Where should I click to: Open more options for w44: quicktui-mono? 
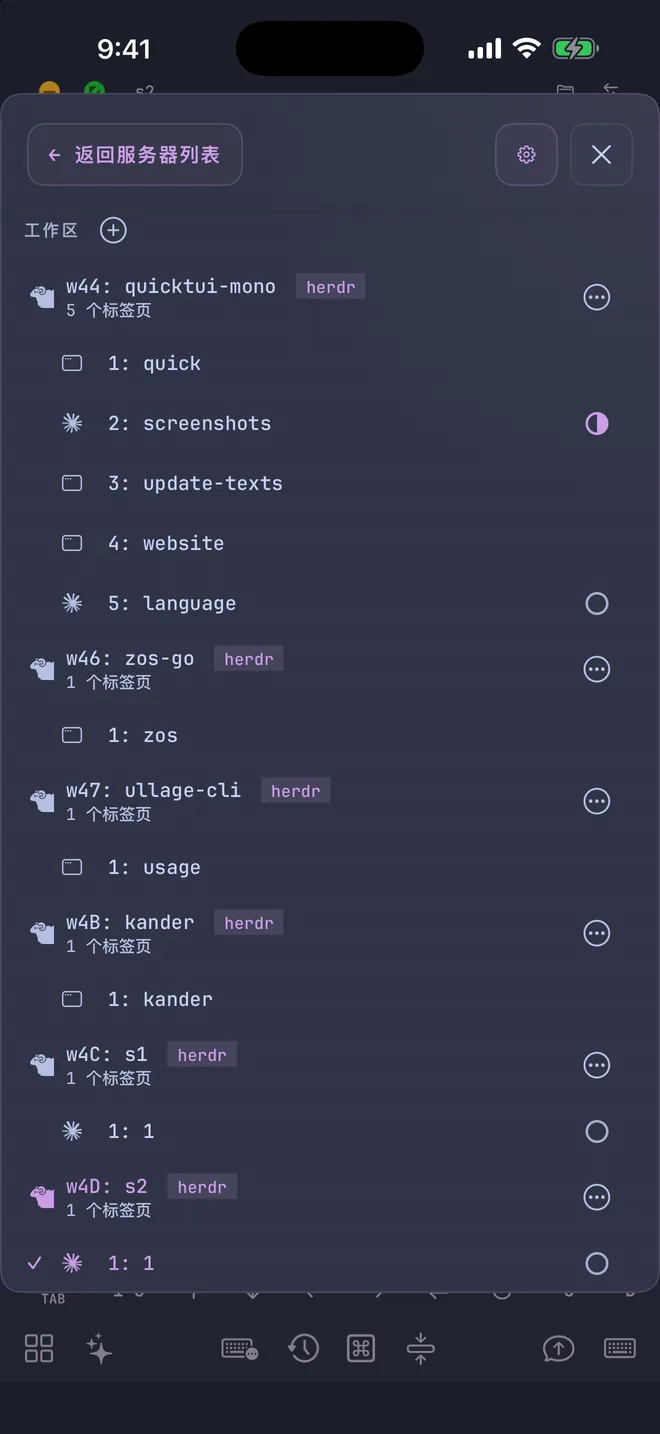(x=597, y=297)
